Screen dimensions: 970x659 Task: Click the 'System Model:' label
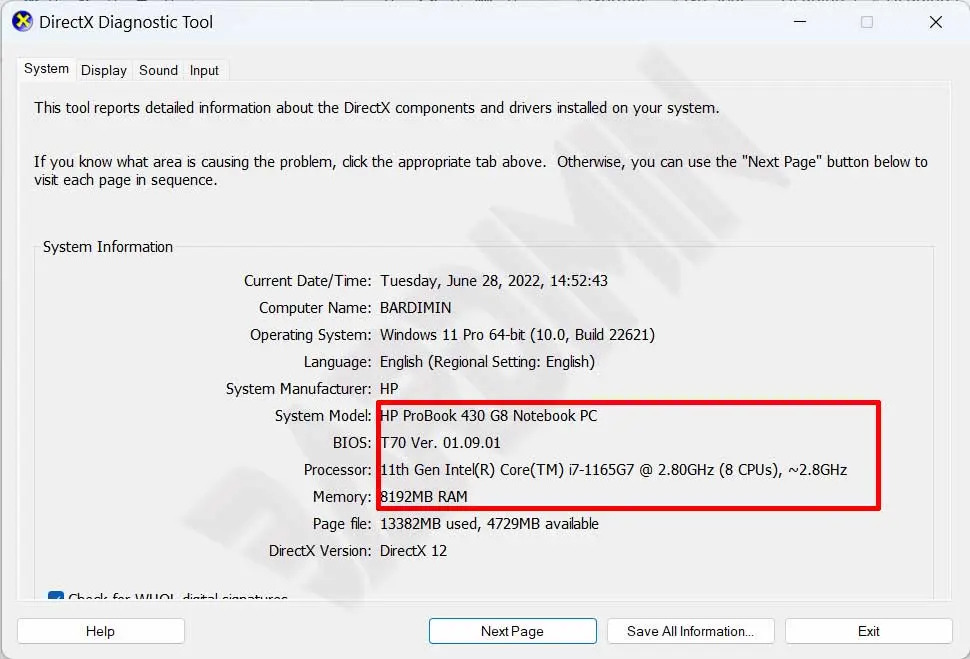323,416
